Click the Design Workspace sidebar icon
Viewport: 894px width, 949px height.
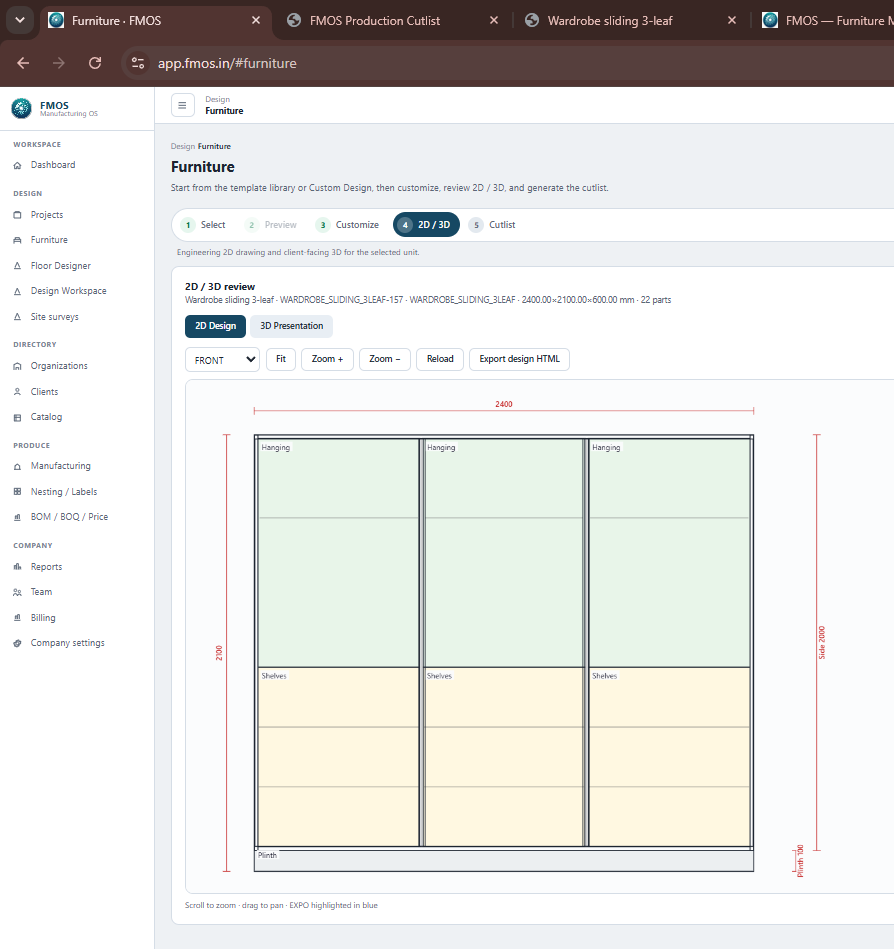(18, 291)
